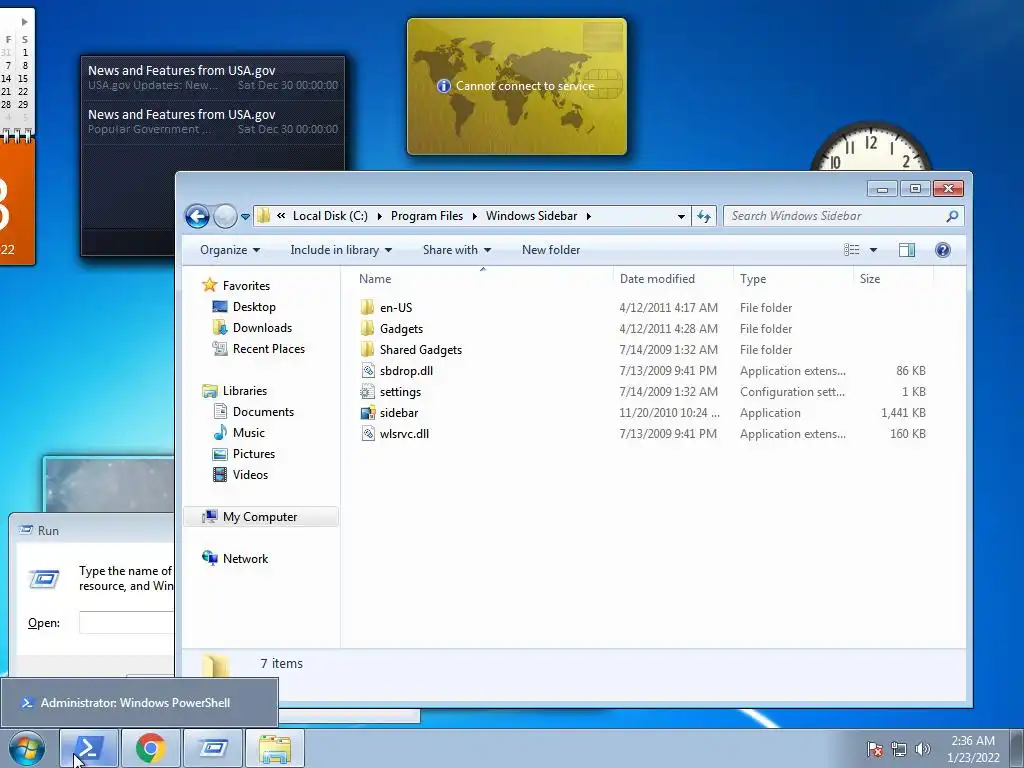Click Program Files in address bar
Screen dimensions: 1024x768
click(x=426, y=216)
